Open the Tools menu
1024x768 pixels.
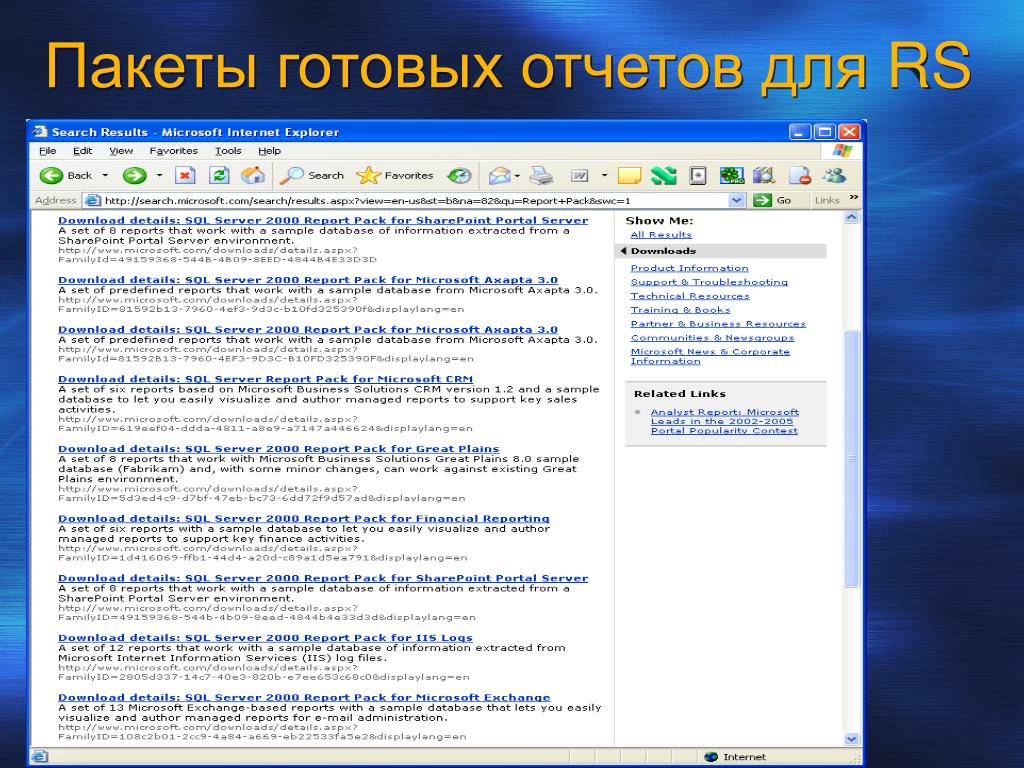pyautogui.click(x=229, y=151)
